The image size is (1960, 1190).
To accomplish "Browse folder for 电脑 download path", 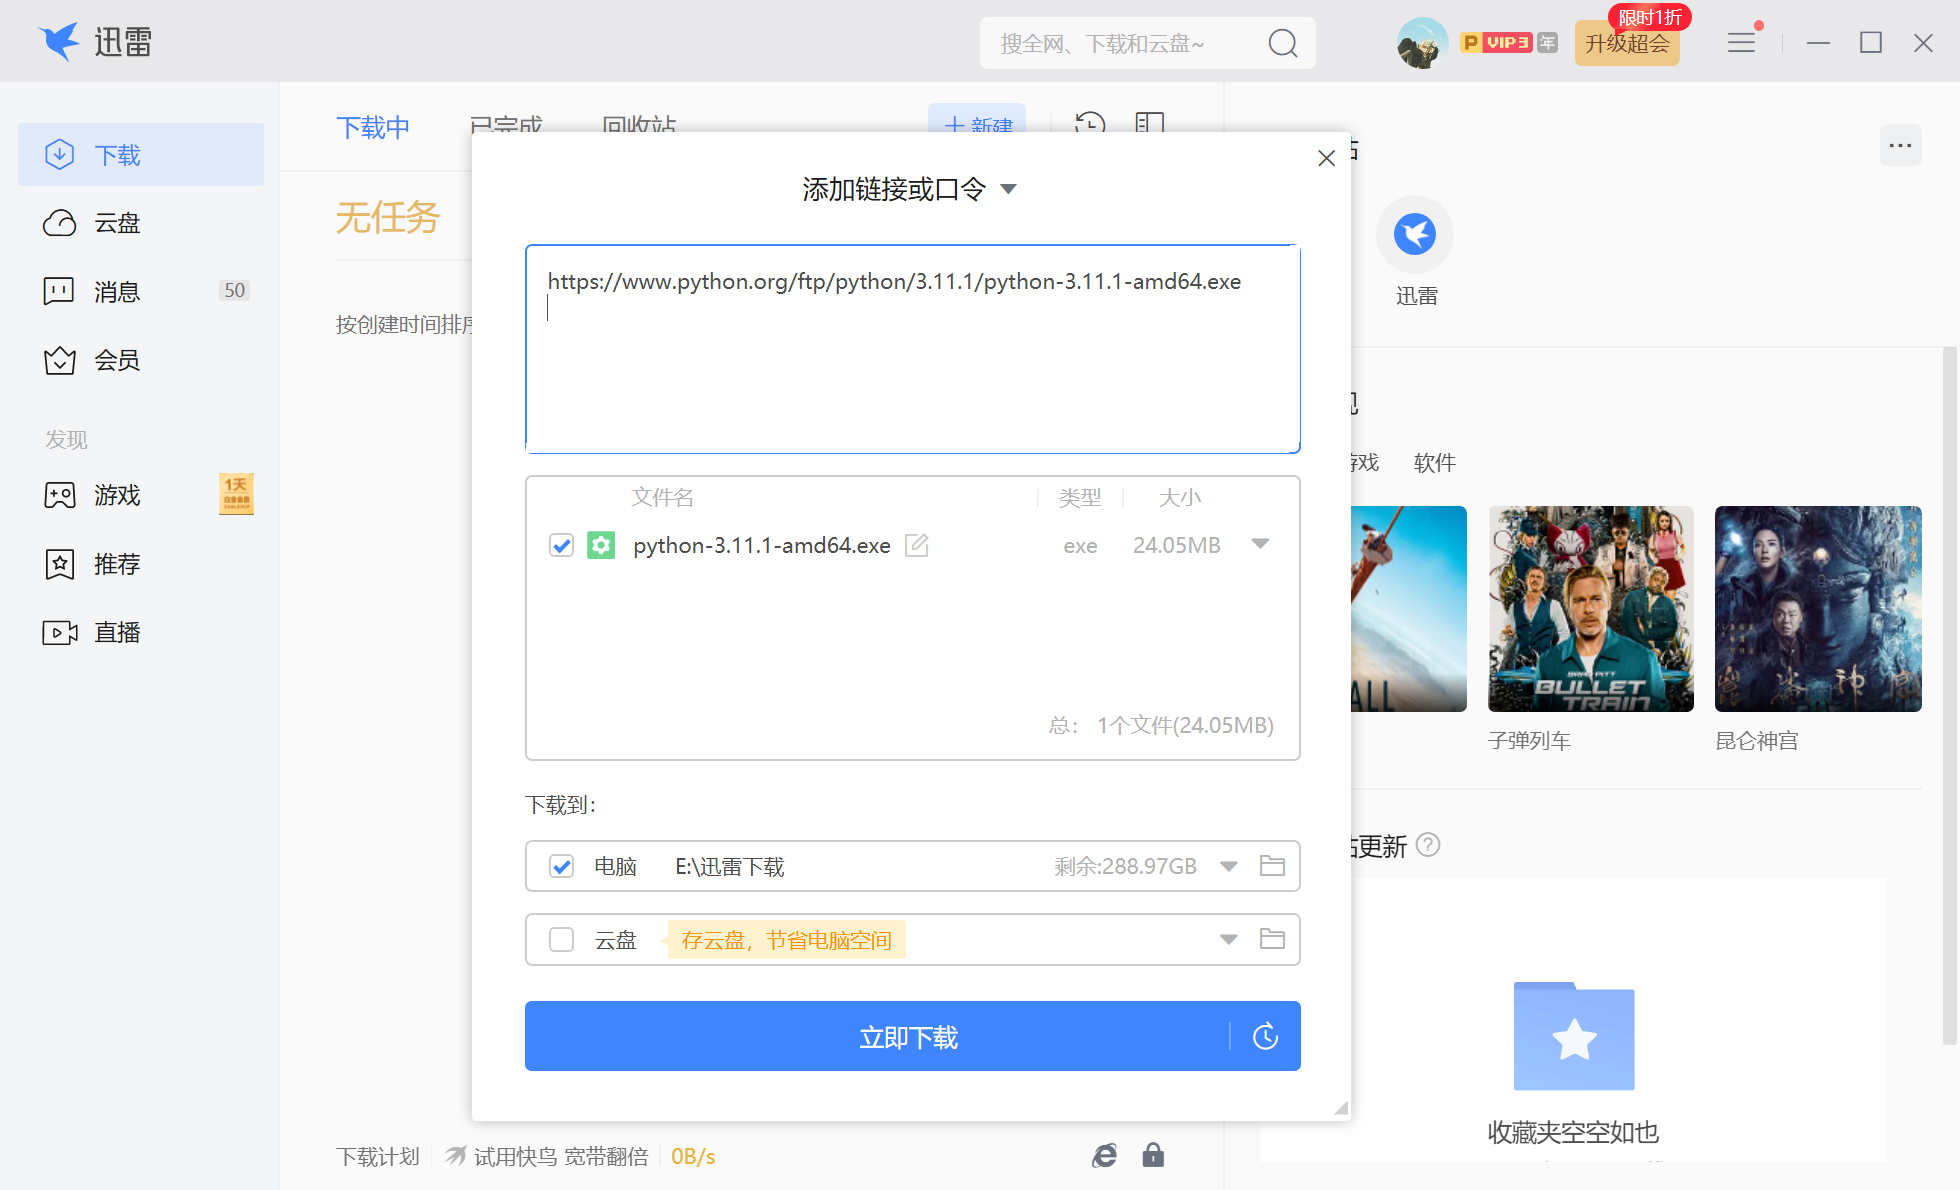I will tap(1272, 866).
